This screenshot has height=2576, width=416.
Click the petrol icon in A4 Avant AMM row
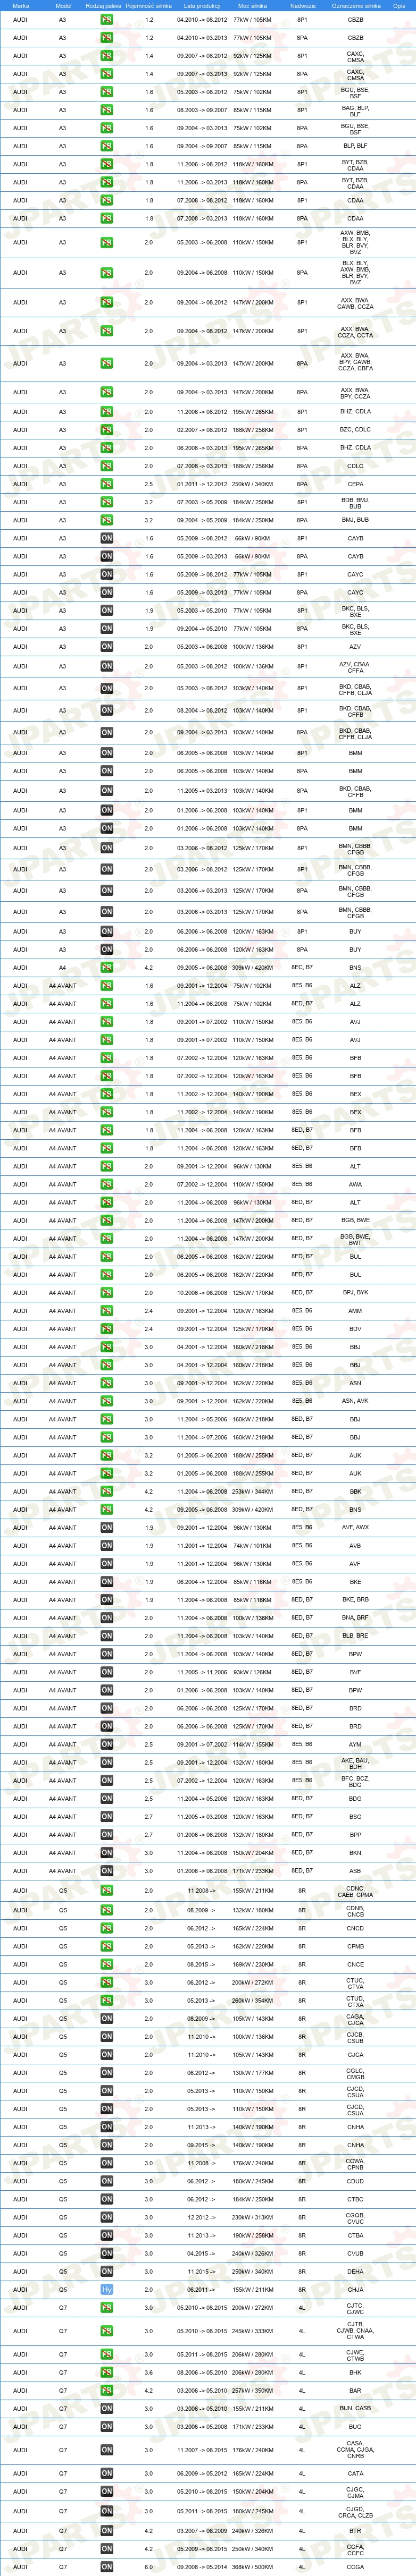pyautogui.click(x=106, y=1311)
